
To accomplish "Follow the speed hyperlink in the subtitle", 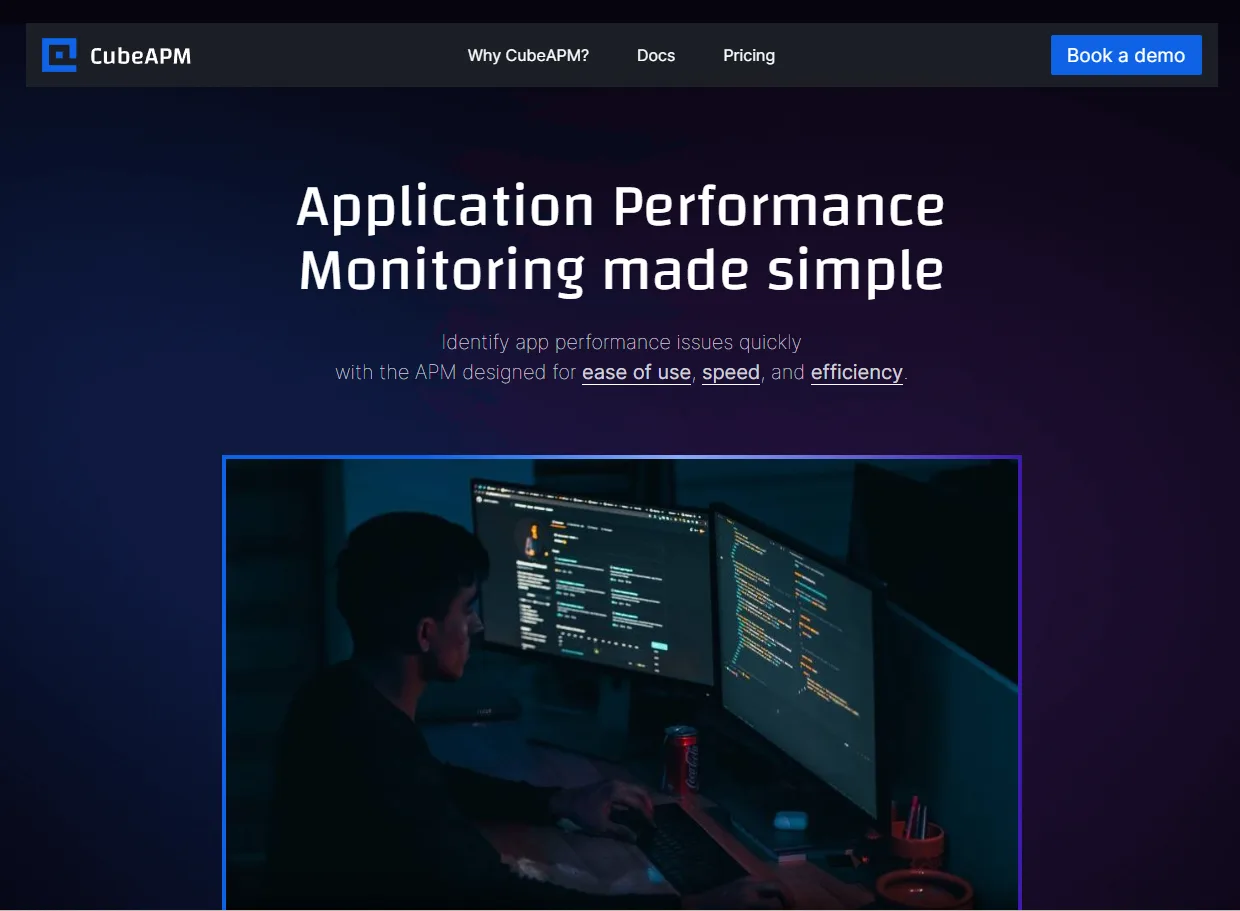I will click(x=730, y=372).
